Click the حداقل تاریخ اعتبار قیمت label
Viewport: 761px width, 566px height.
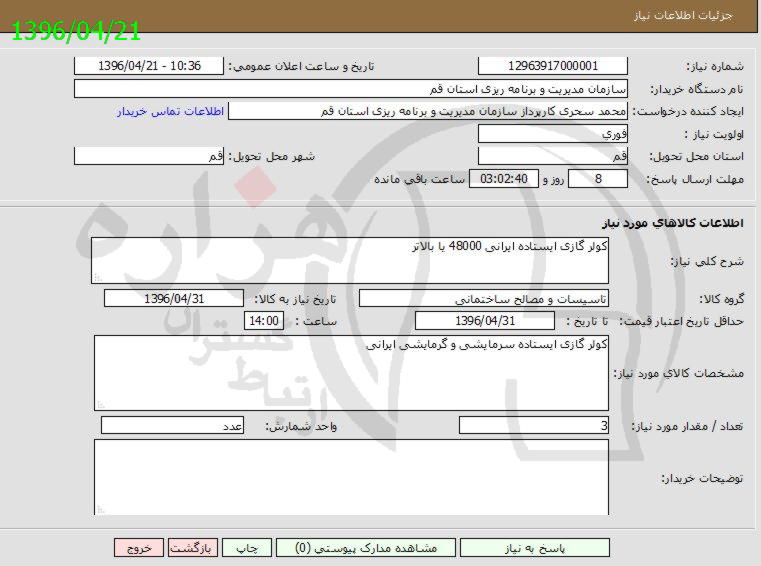[x=681, y=321]
